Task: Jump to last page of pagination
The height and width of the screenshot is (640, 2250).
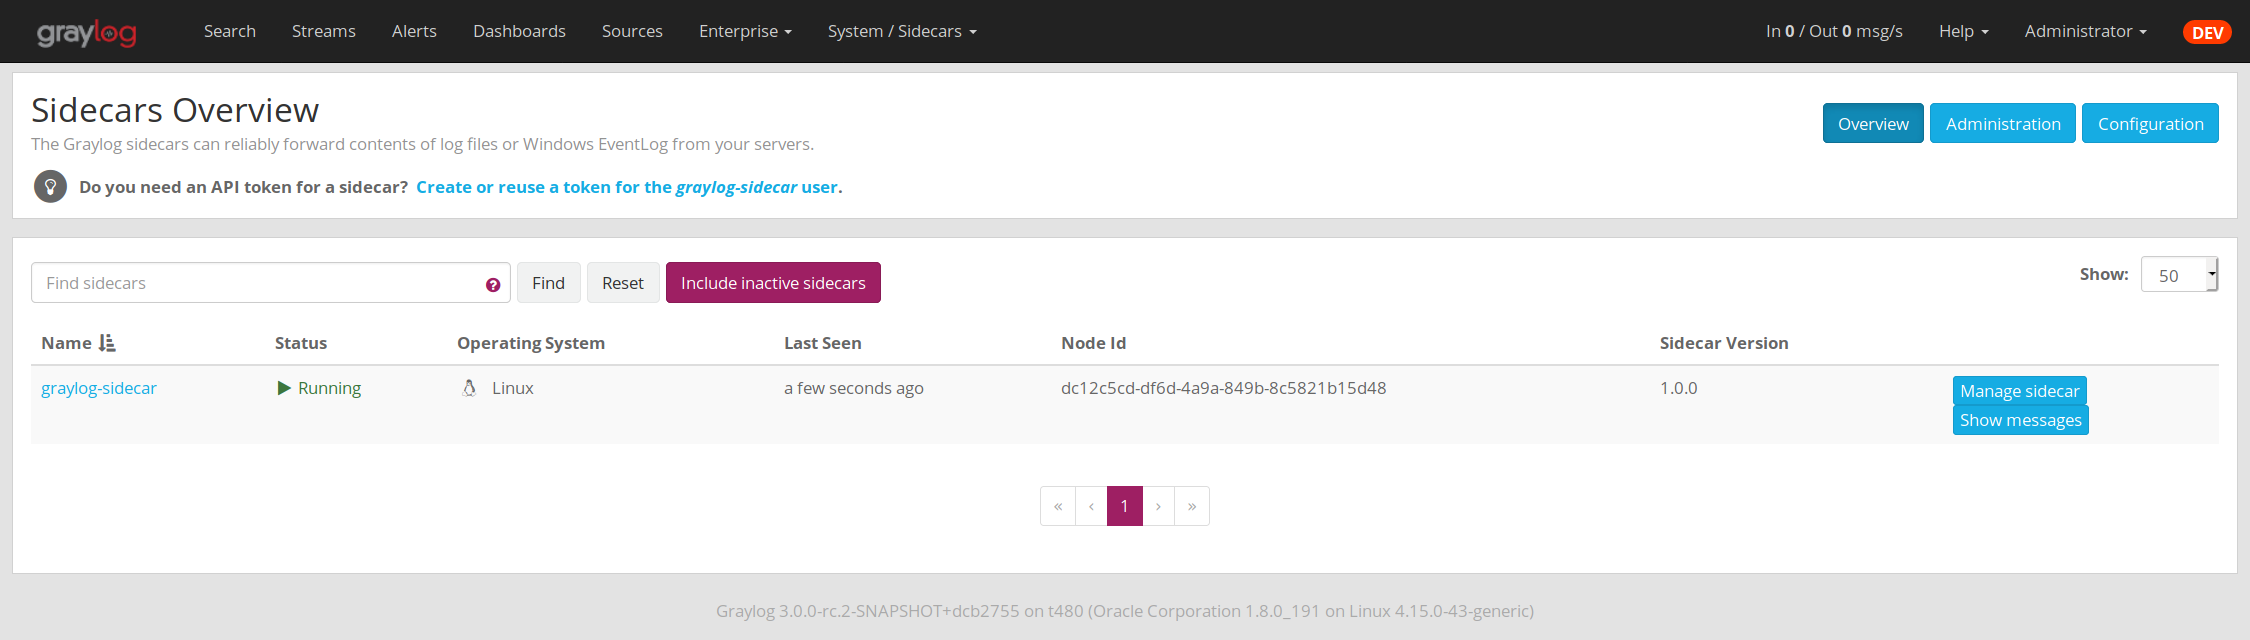Action: 1192,506
